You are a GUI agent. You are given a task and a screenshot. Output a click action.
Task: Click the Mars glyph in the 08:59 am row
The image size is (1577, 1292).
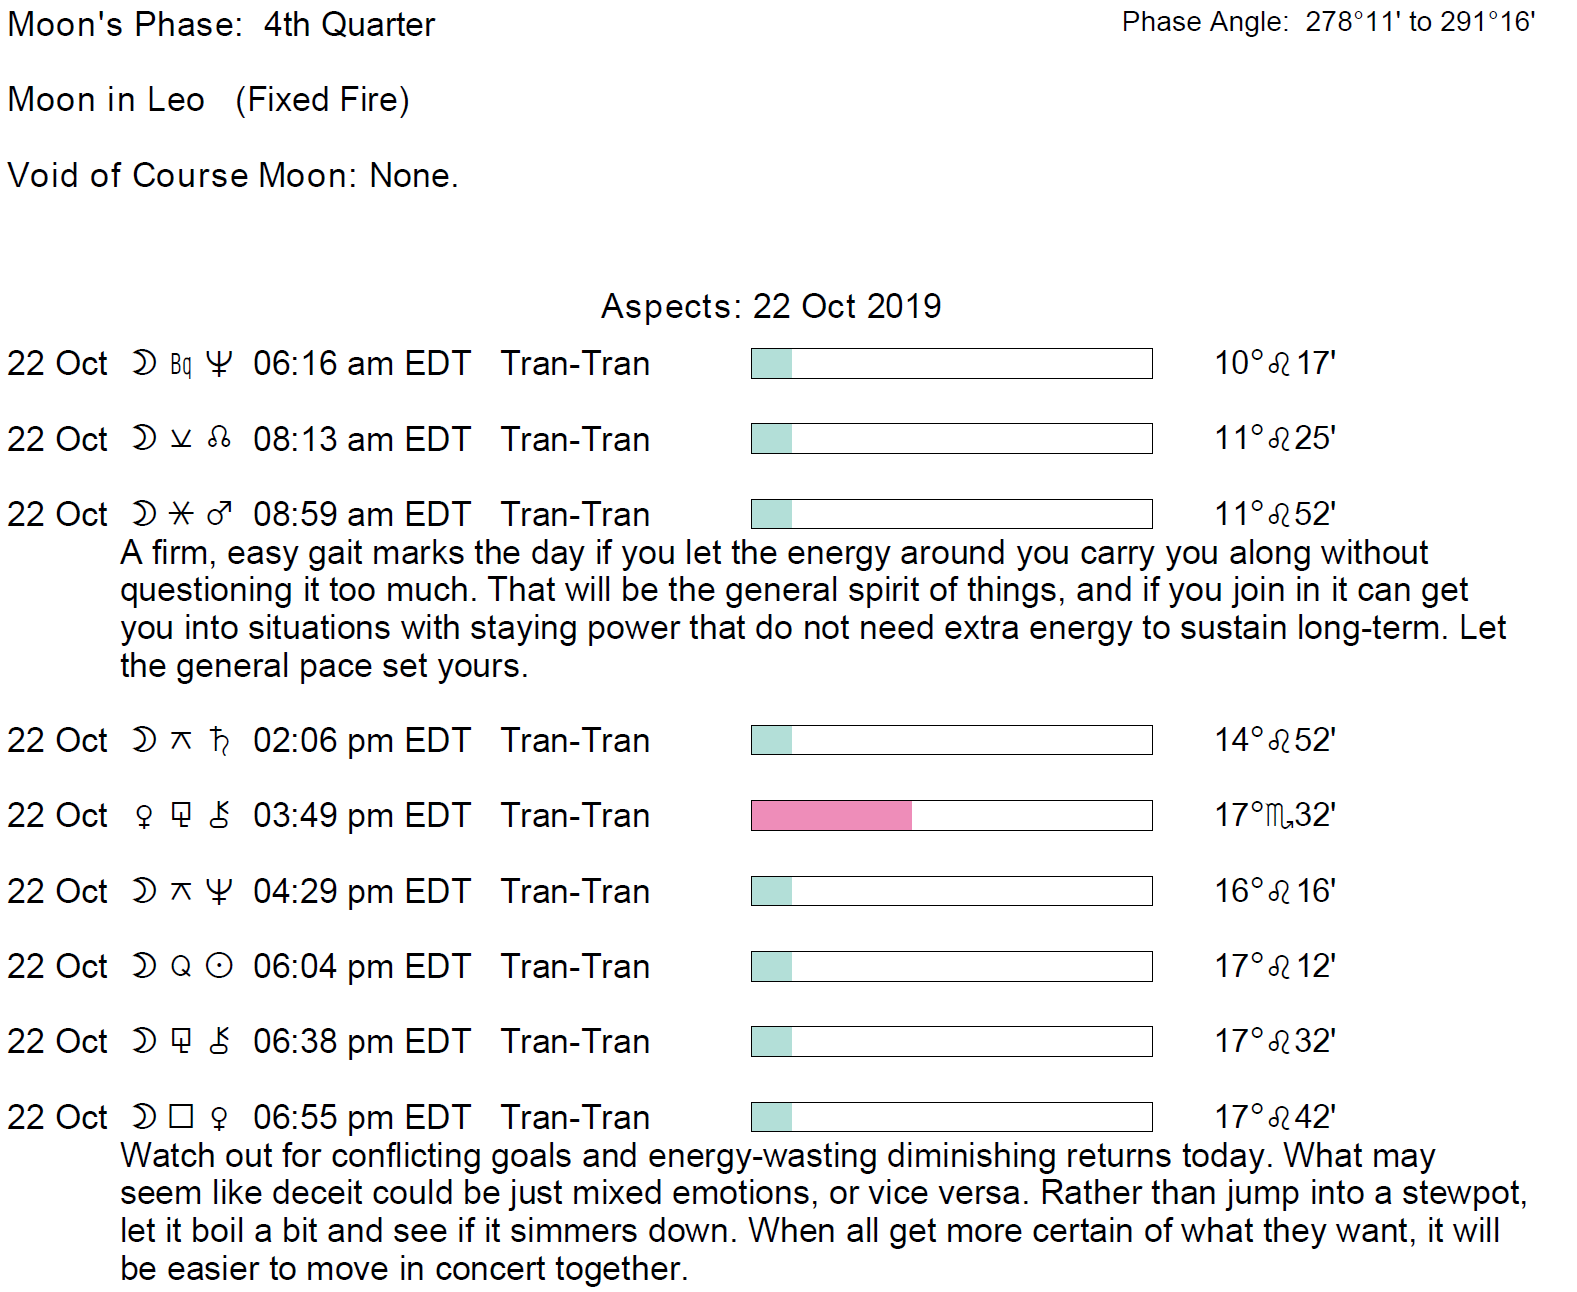click(219, 514)
